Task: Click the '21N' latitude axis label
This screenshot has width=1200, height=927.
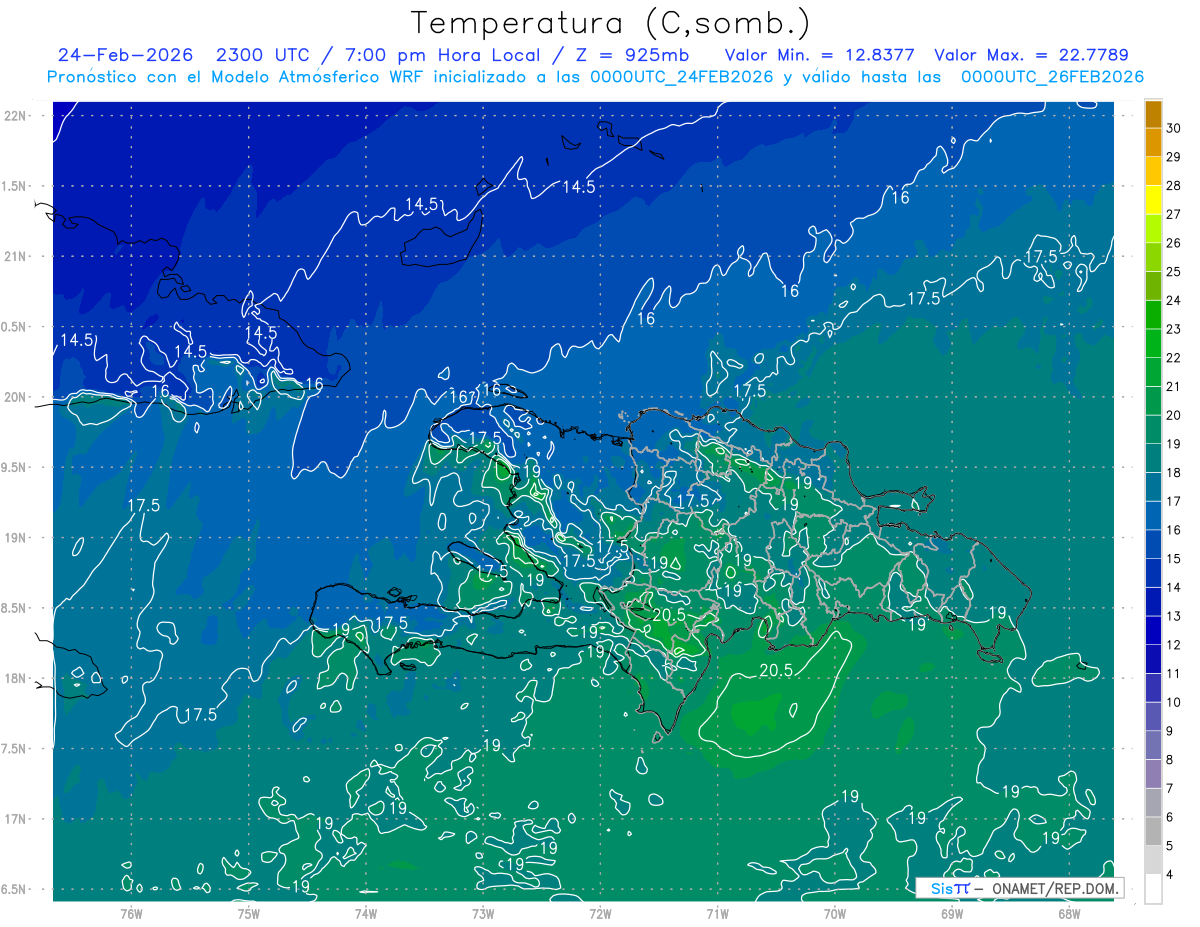Action: tap(13, 256)
